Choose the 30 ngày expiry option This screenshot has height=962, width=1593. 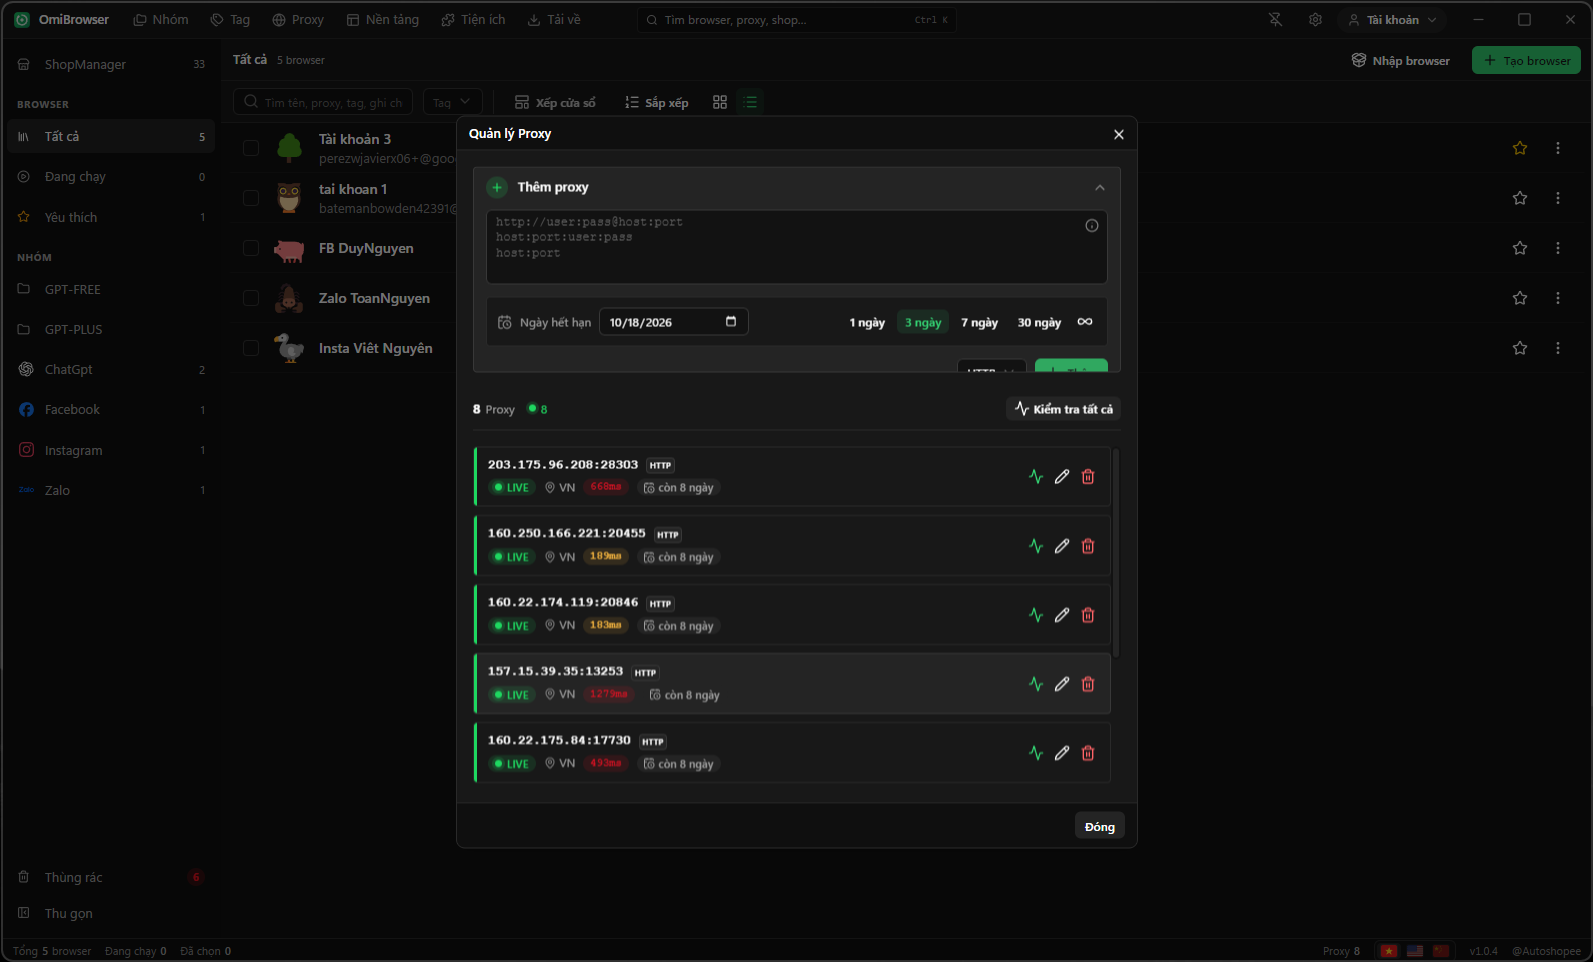point(1039,322)
